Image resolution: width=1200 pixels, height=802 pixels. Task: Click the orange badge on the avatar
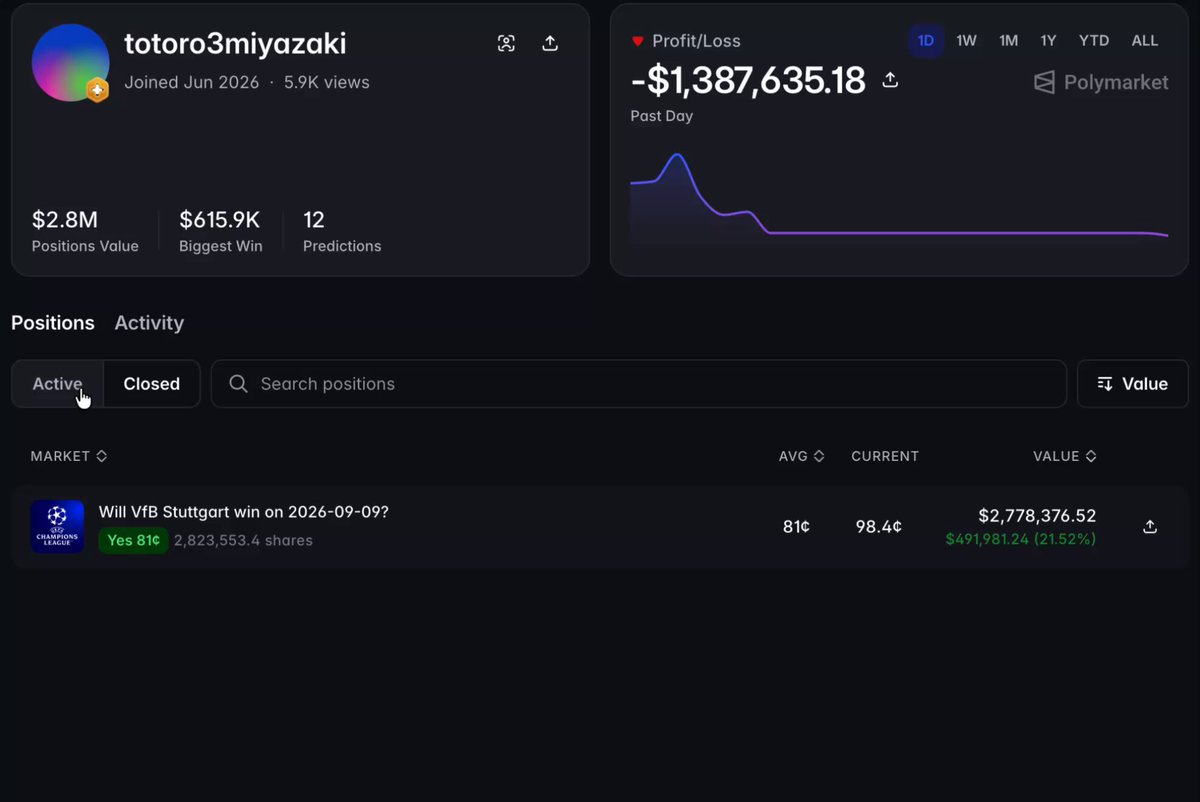tap(97, 89)
